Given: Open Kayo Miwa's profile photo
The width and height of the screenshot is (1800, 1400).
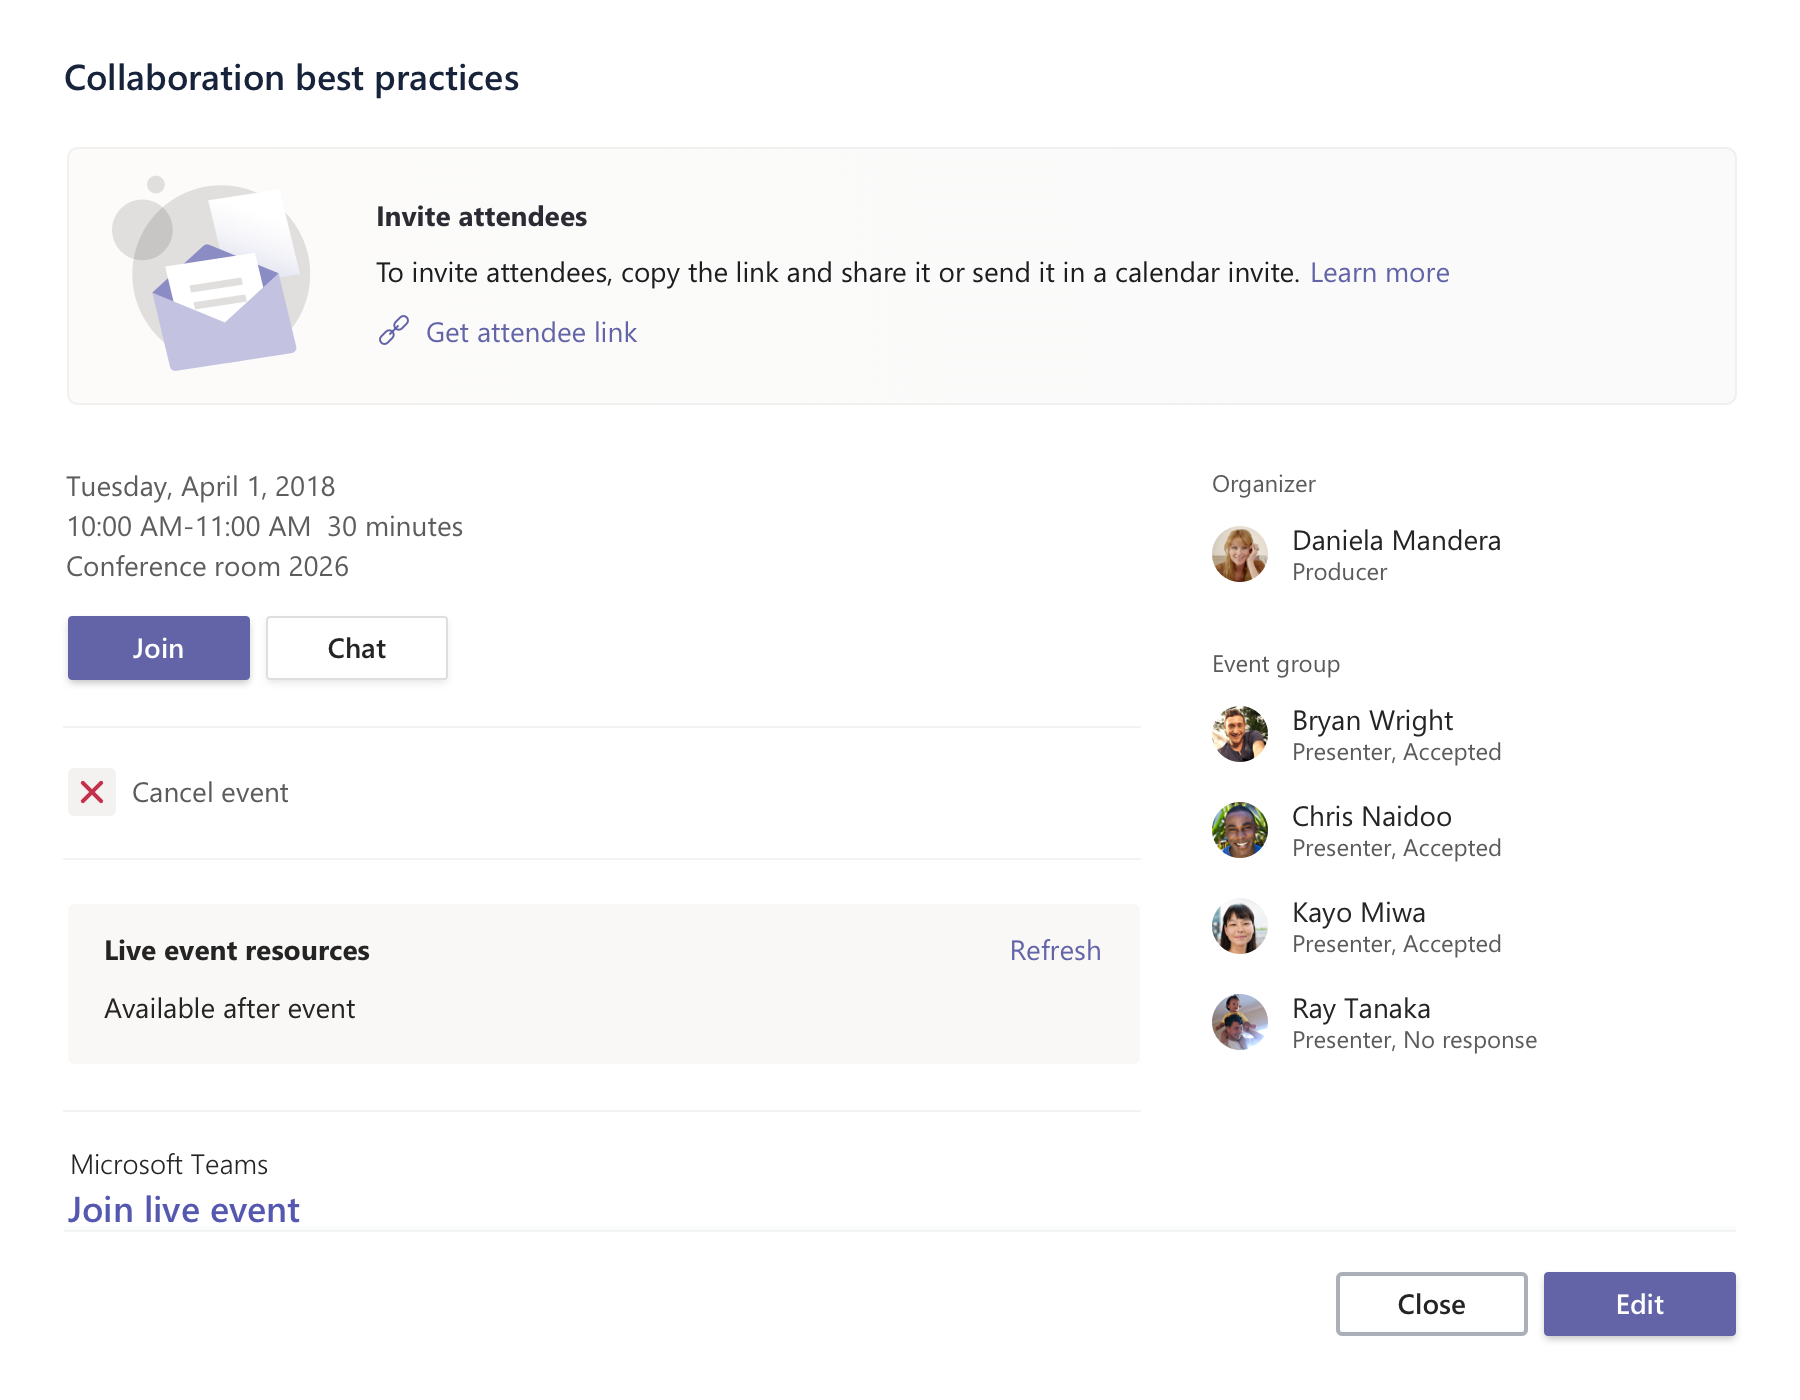Looking at the screenshot, I should click(1239, 926).
